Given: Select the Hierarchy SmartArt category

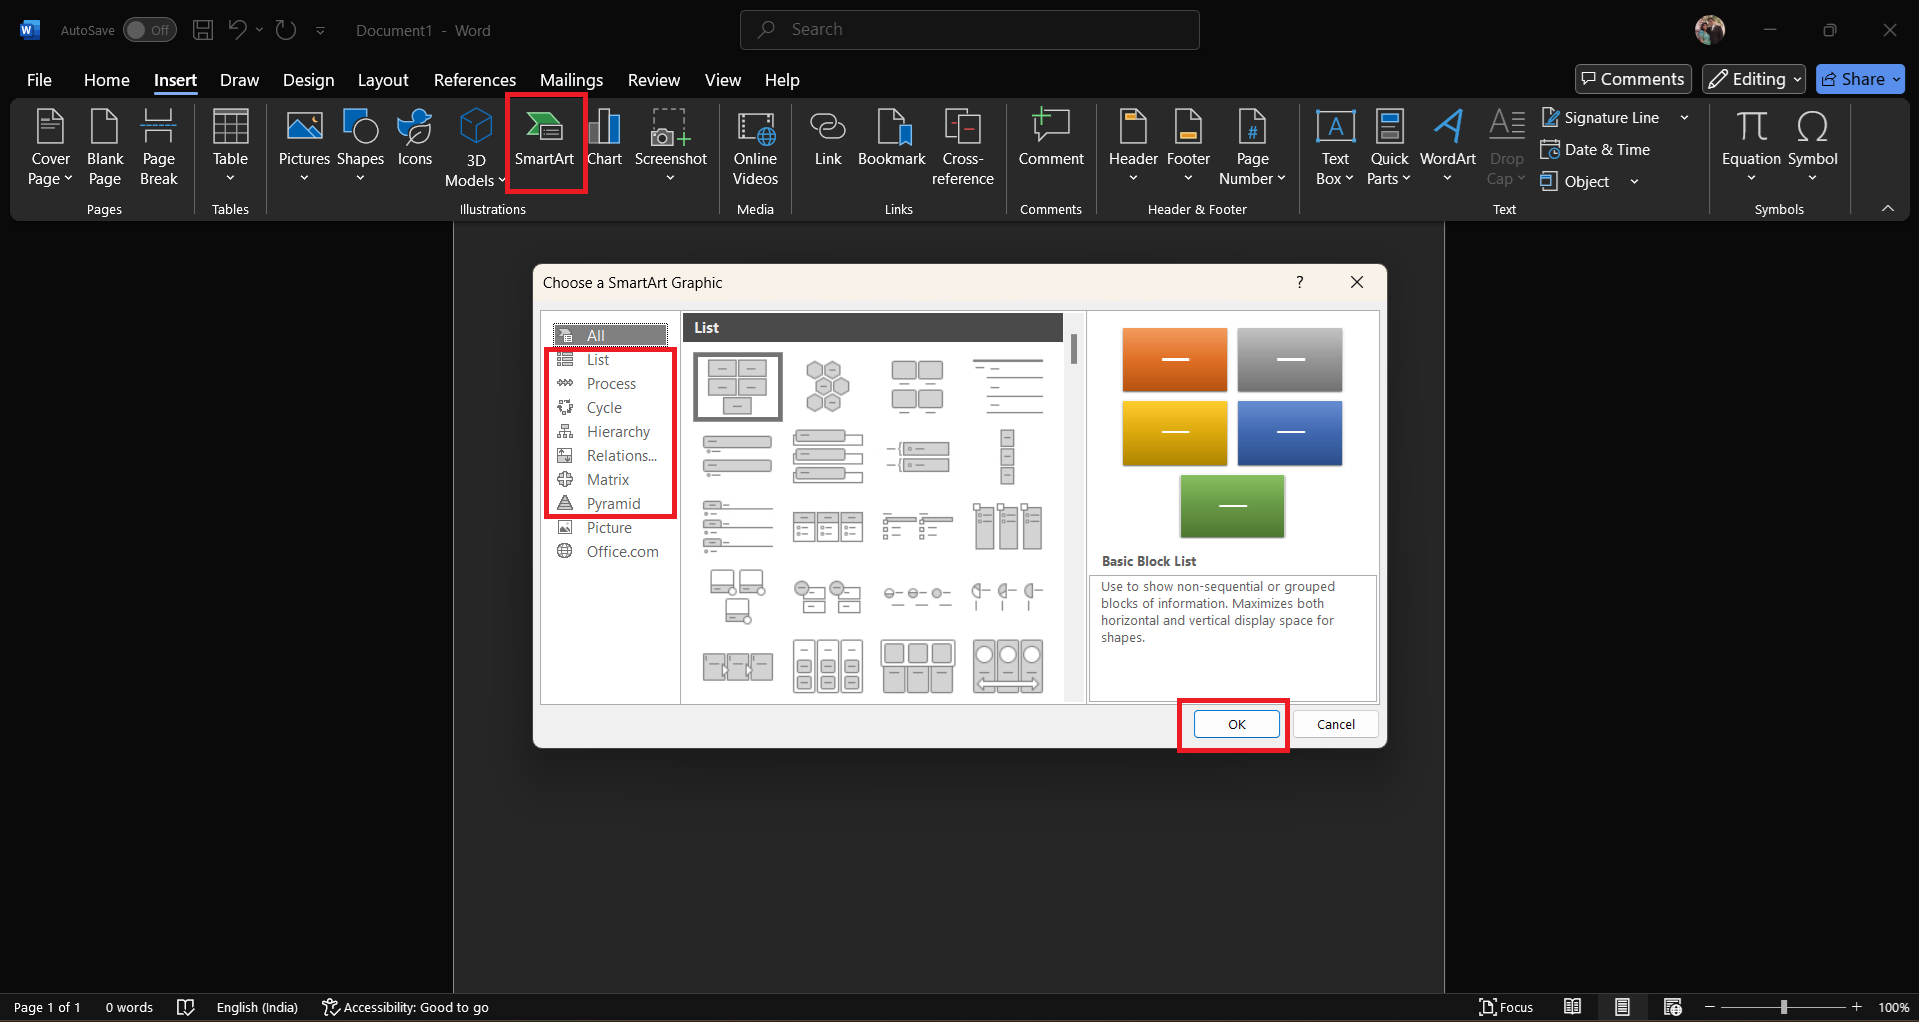Looking at the screenshot, I should click(611, 432).
